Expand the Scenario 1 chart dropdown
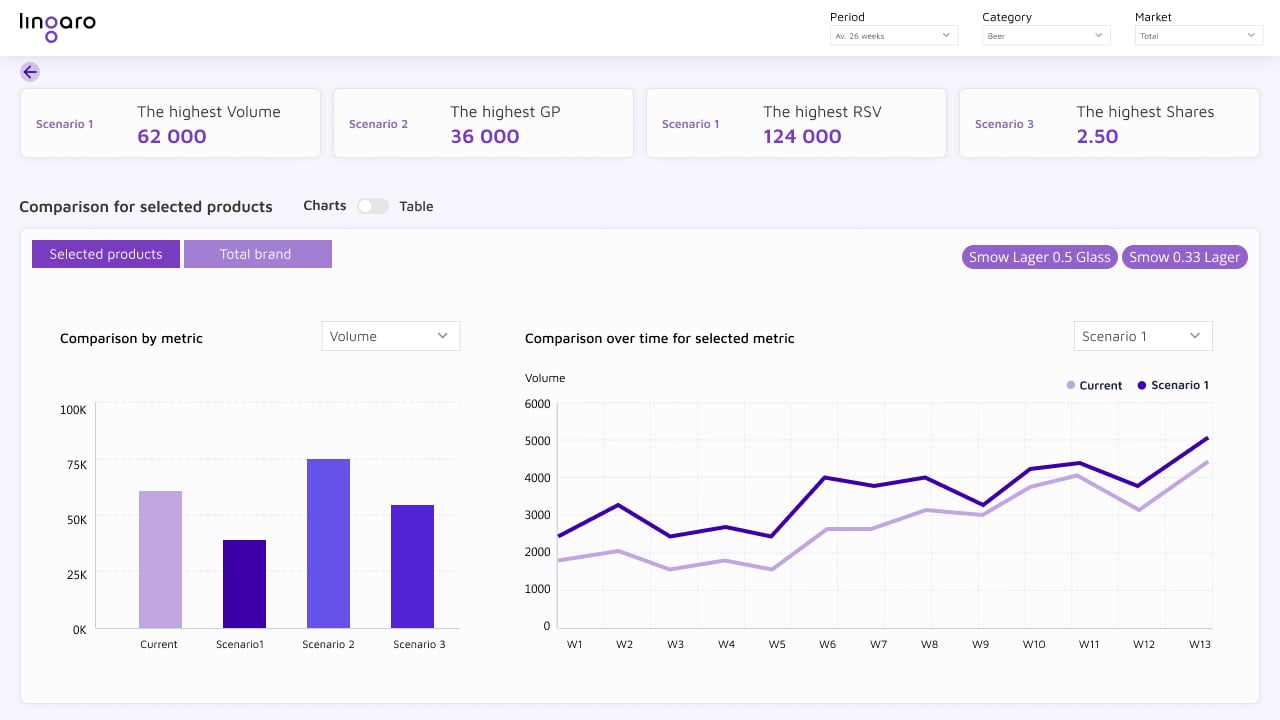This screenshot has height=720, width=1280. click(x=1142, y=336)
